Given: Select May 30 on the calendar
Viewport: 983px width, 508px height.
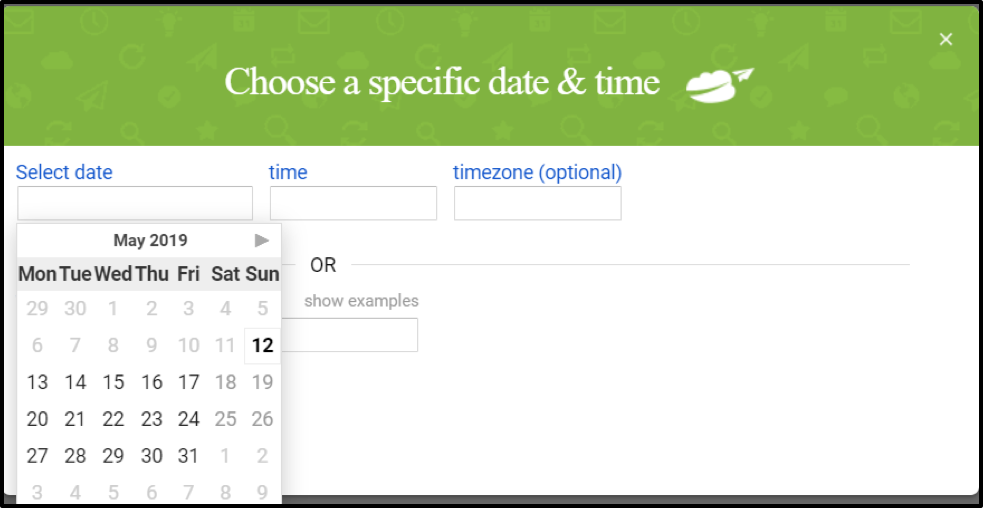Looking at the screenshot, I should coord(151,456).
